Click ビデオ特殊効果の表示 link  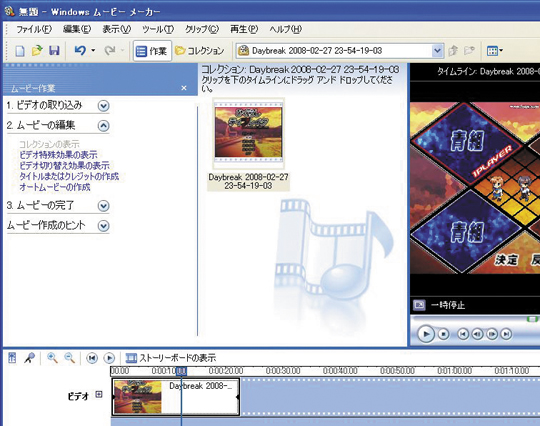tap(58, 155)
